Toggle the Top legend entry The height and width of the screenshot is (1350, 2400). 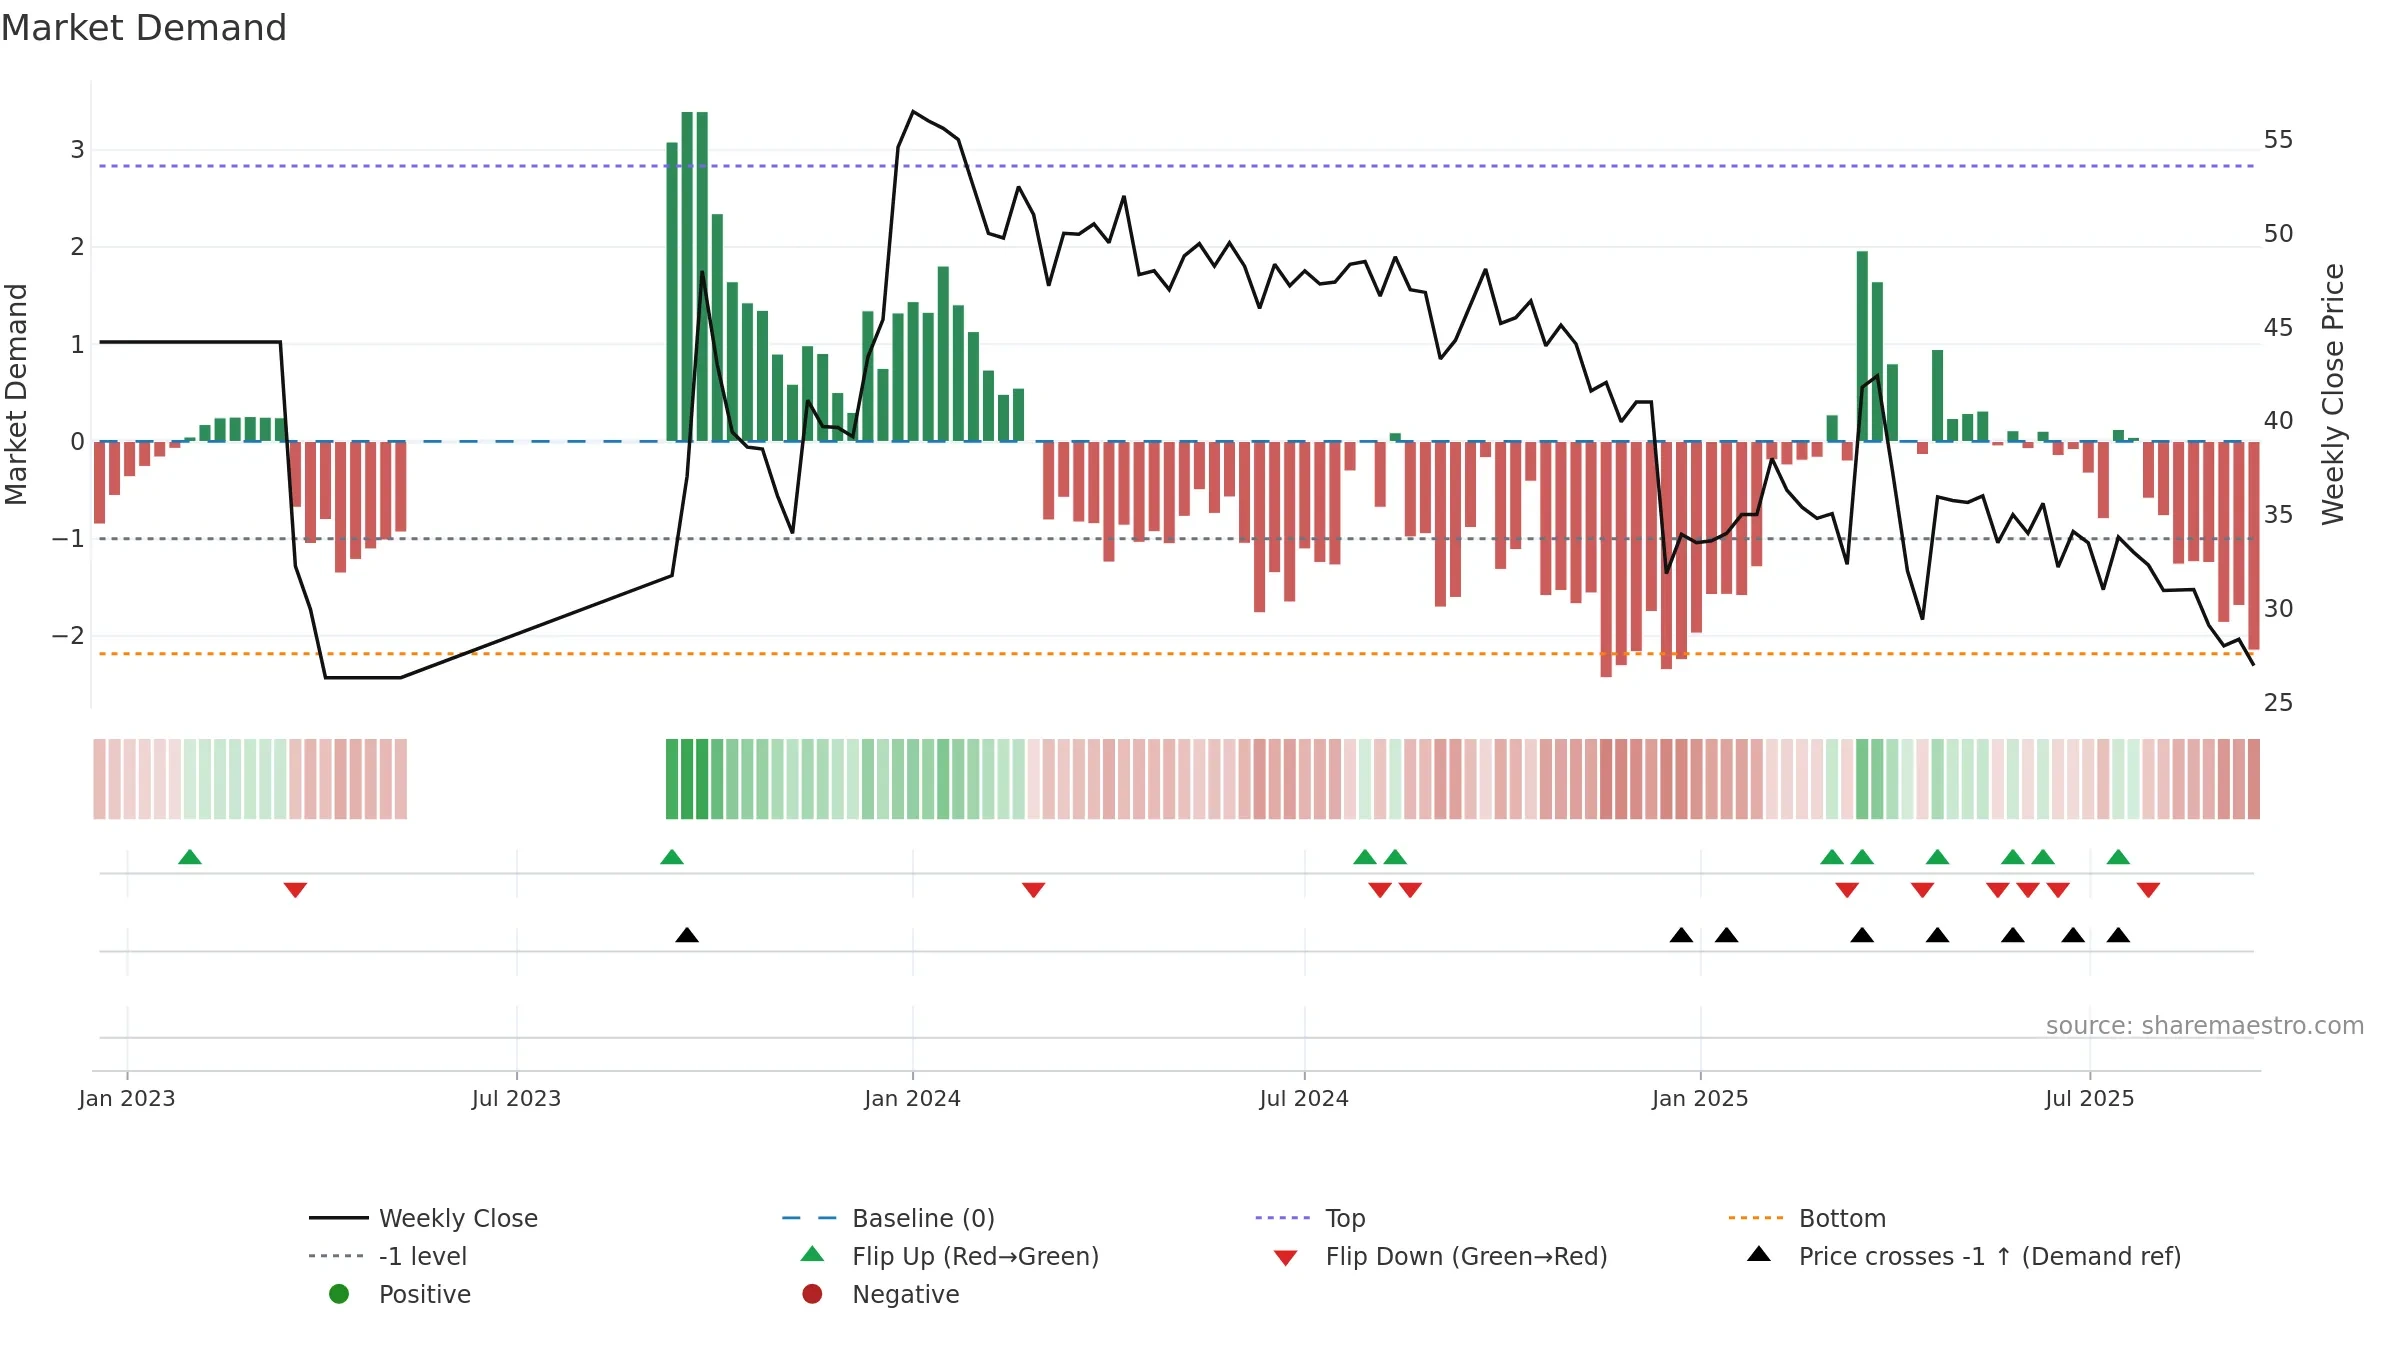coord(1310,1218)
